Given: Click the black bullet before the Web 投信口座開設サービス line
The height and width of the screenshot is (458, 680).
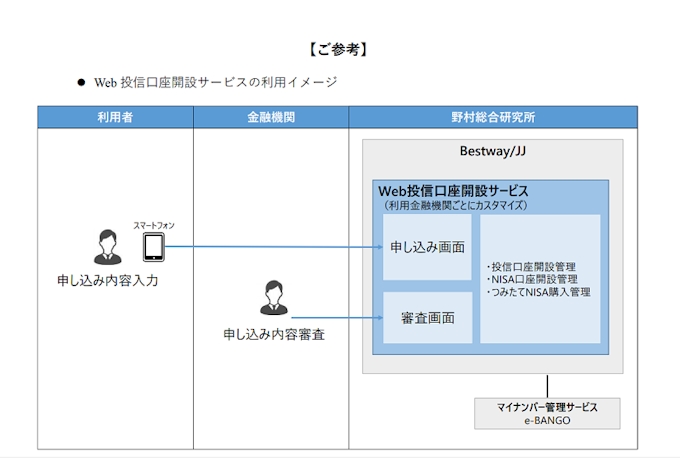Looking at the screenshot, I should pyautogui.click(x=81, y=82).
